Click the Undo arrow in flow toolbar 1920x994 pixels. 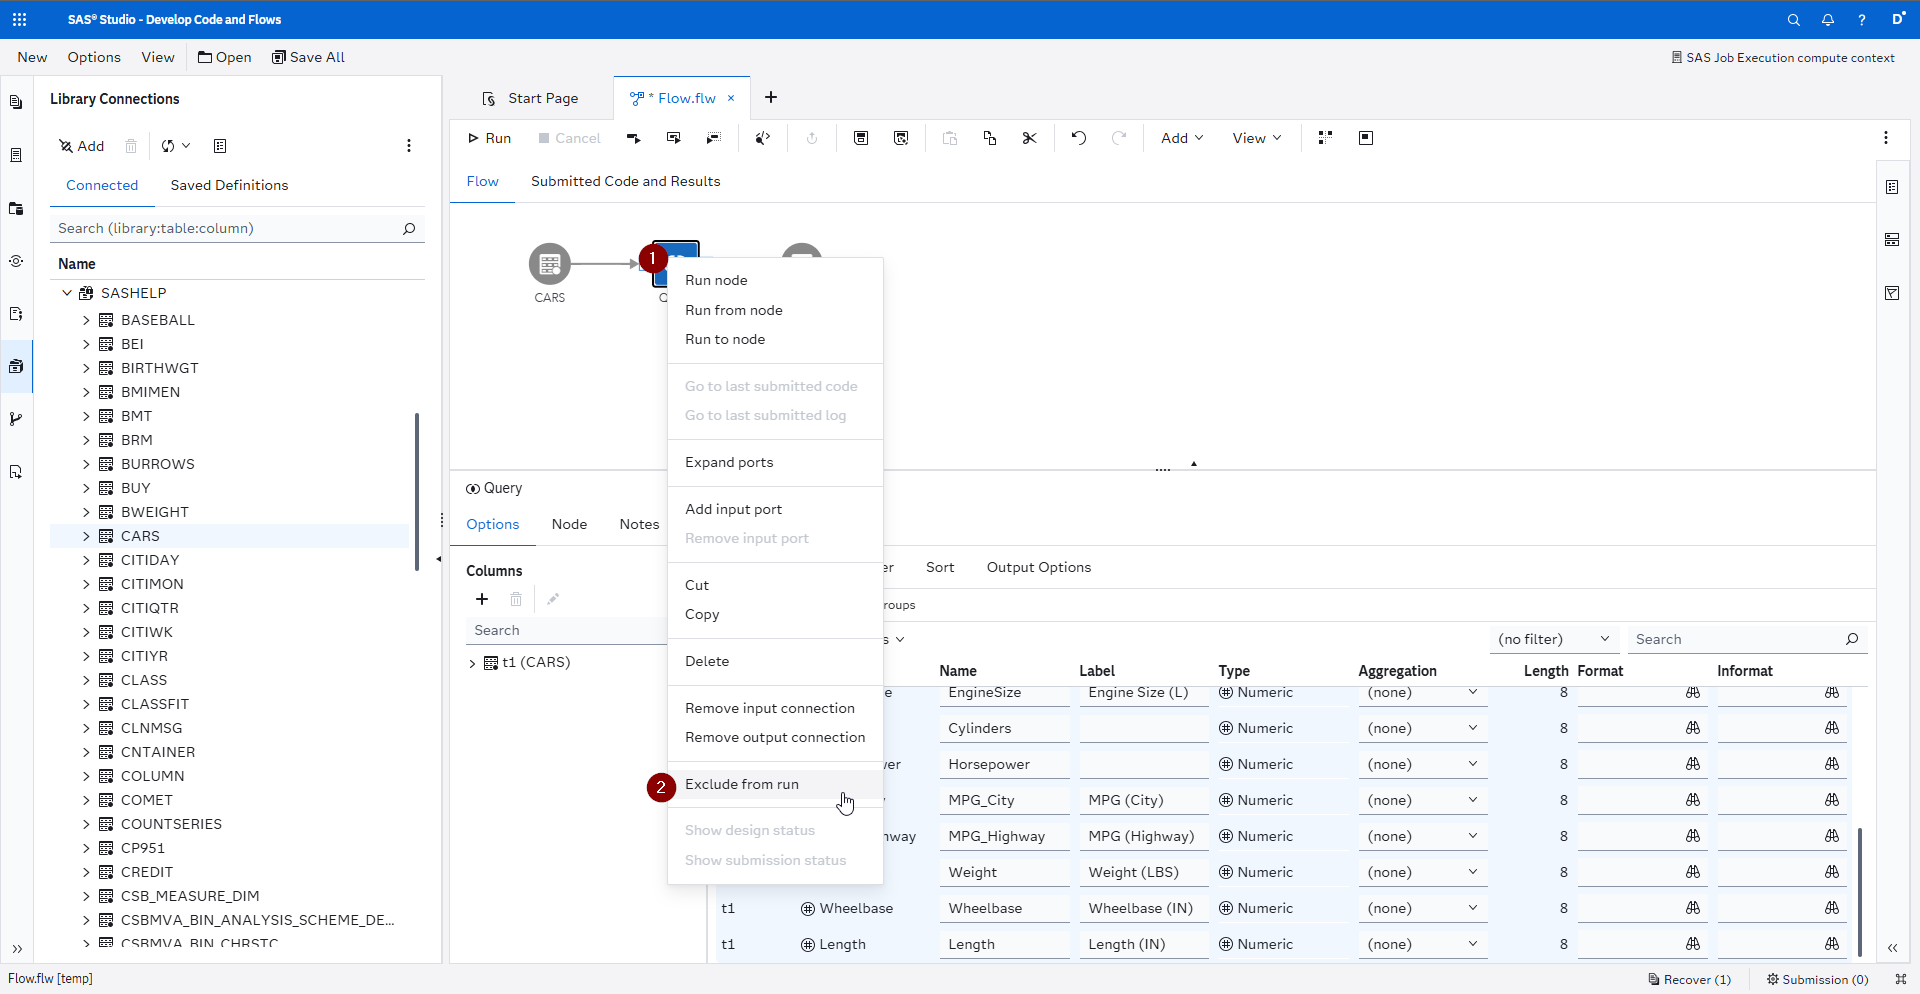tap(1078, 138)
